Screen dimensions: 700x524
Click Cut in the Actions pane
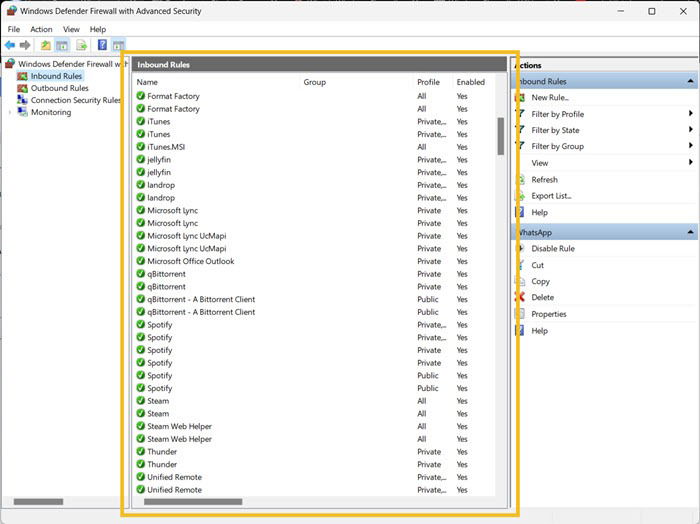coord(538,265)
